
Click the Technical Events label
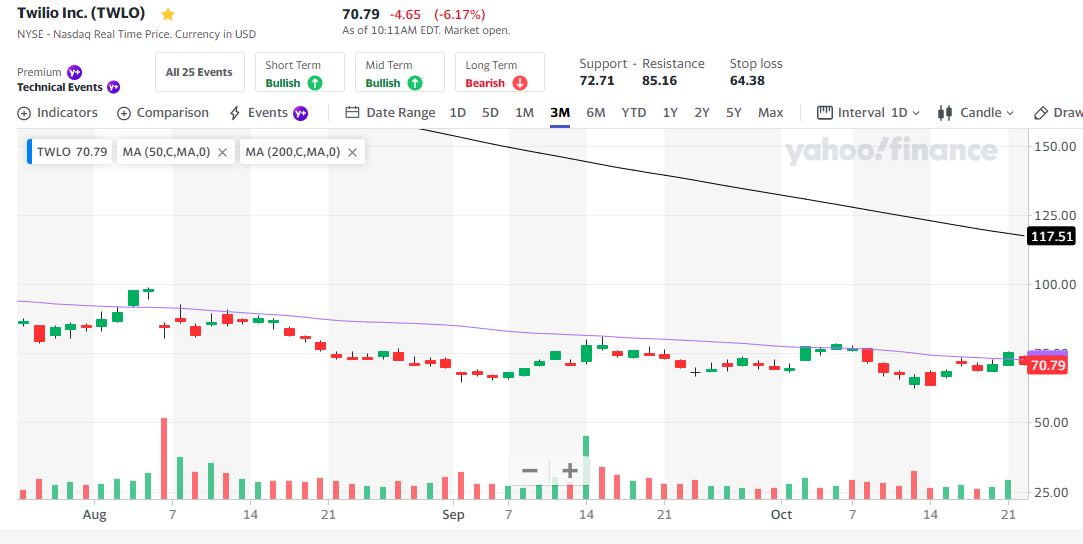coord(59,87)
